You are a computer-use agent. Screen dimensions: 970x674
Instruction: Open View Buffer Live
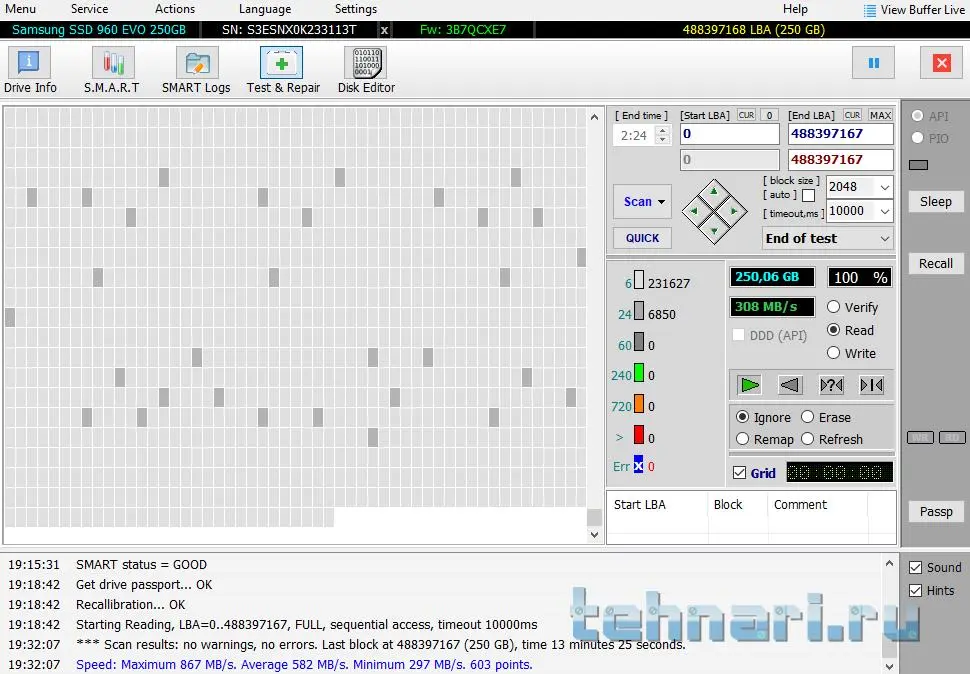point(914,10)
